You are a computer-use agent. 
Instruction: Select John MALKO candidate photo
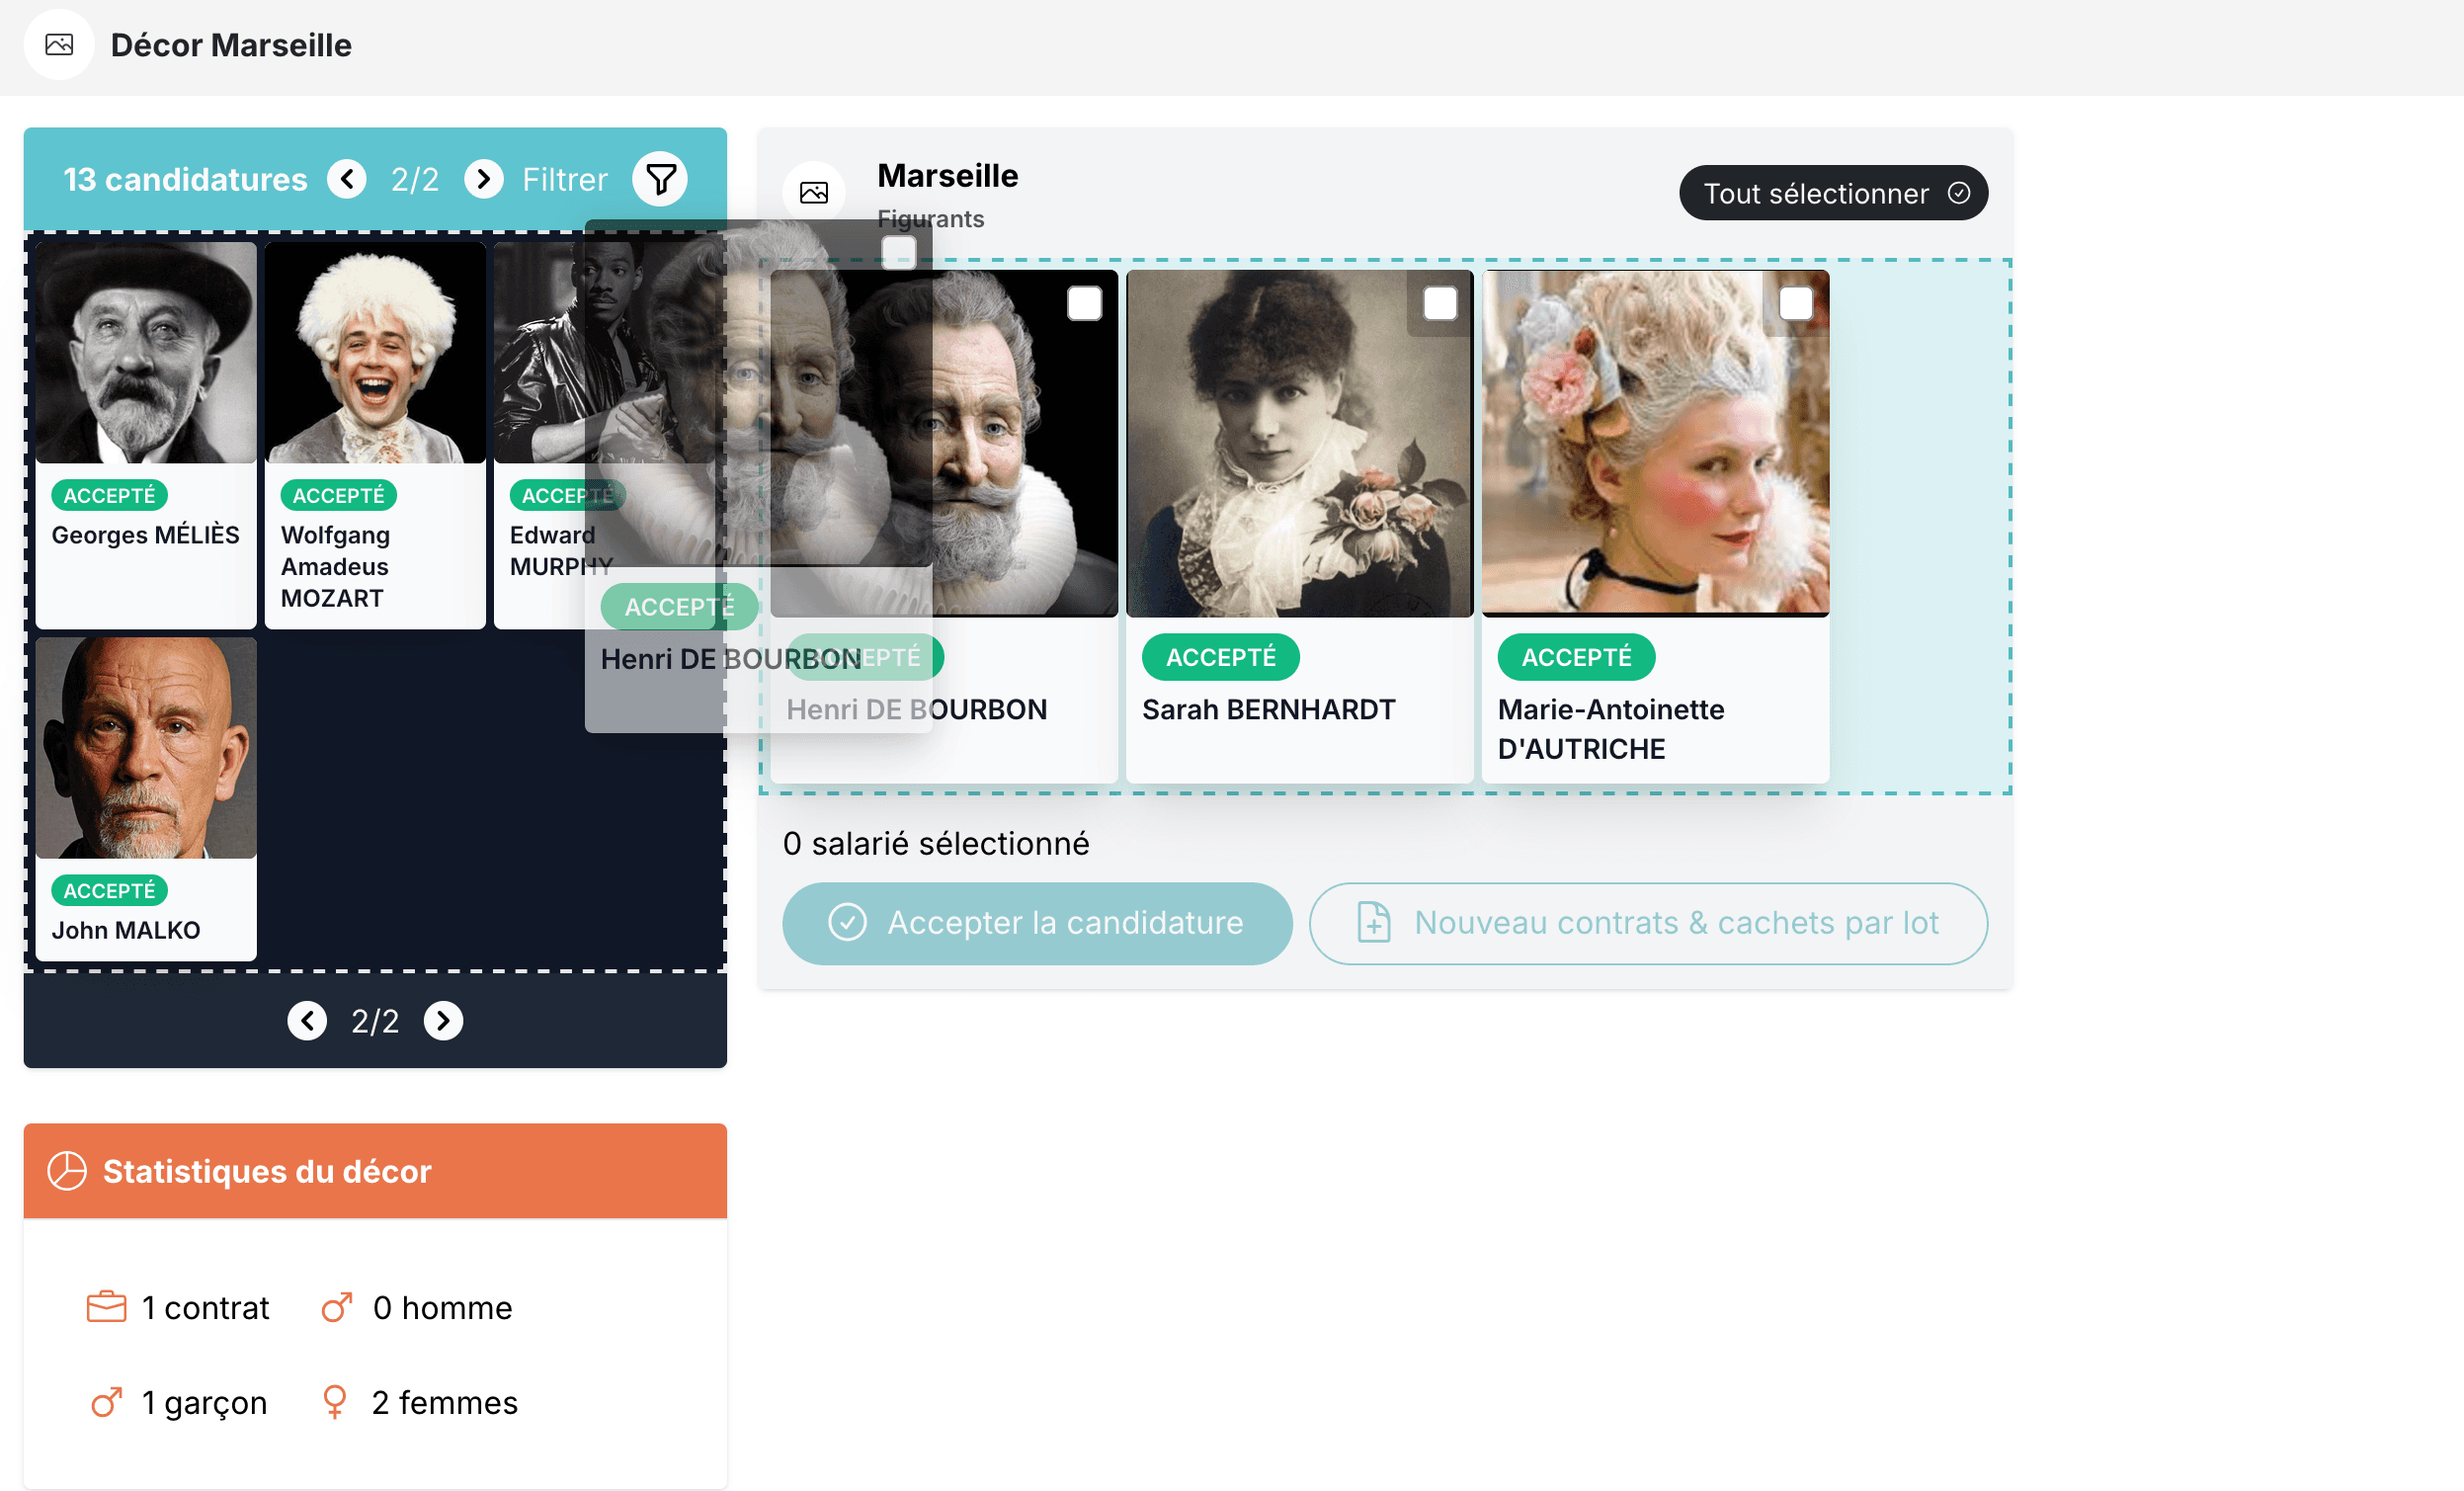[x=146, y=748]
